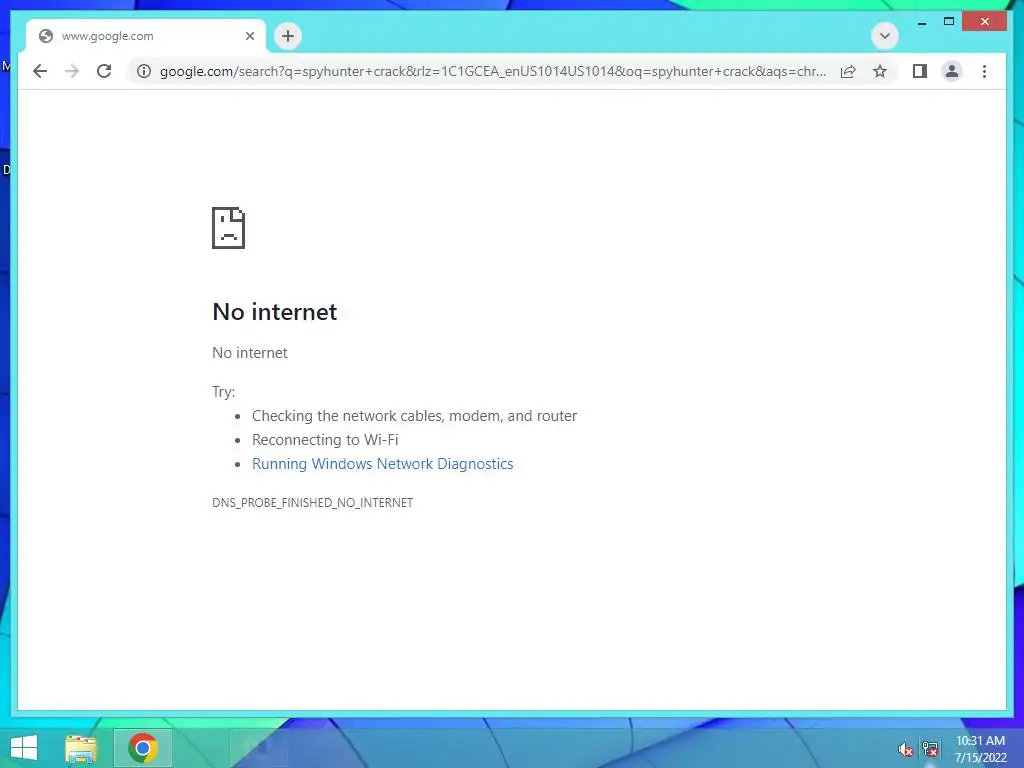Image resolution: width=1024 pixels, height=768 pixels.
Task: Open the Chrome three-dot menu
Action: 984,71
